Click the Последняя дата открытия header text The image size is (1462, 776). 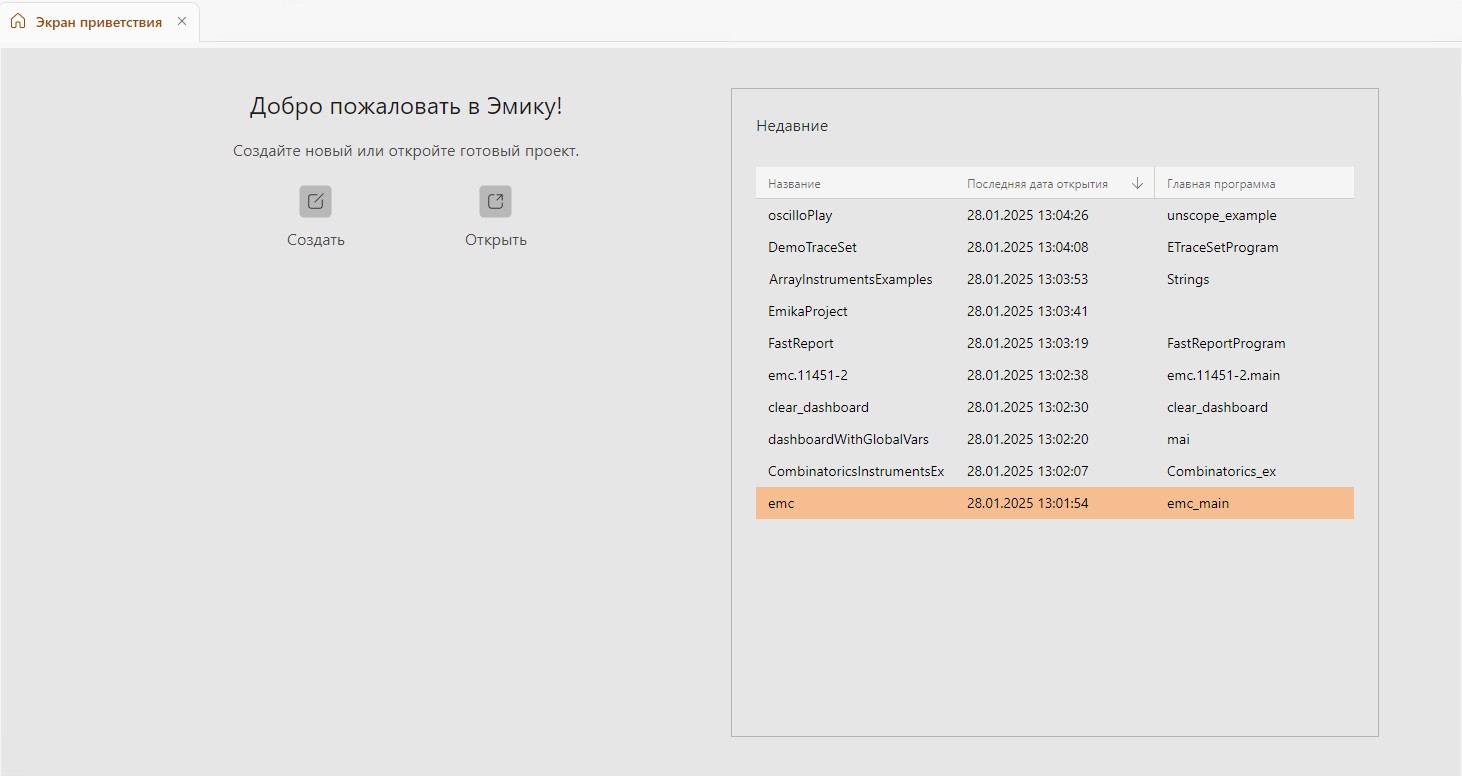pos(1037,184)
